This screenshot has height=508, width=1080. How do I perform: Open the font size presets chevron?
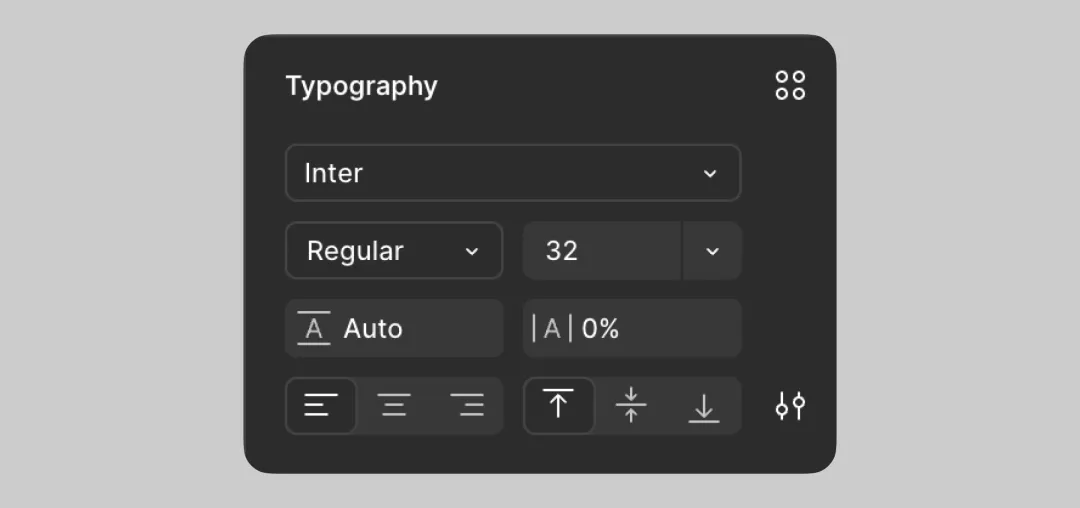[712, 251]
